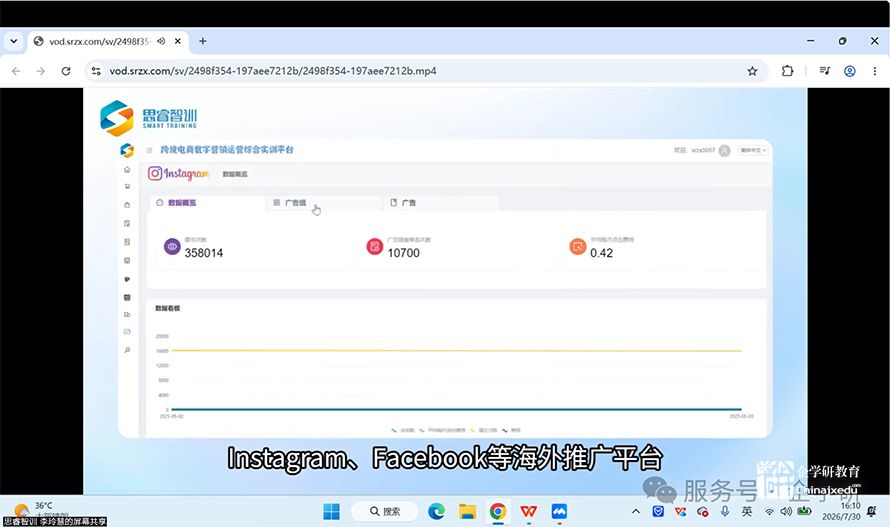
Task: Select the 10700 value
Action: (404, 253)
